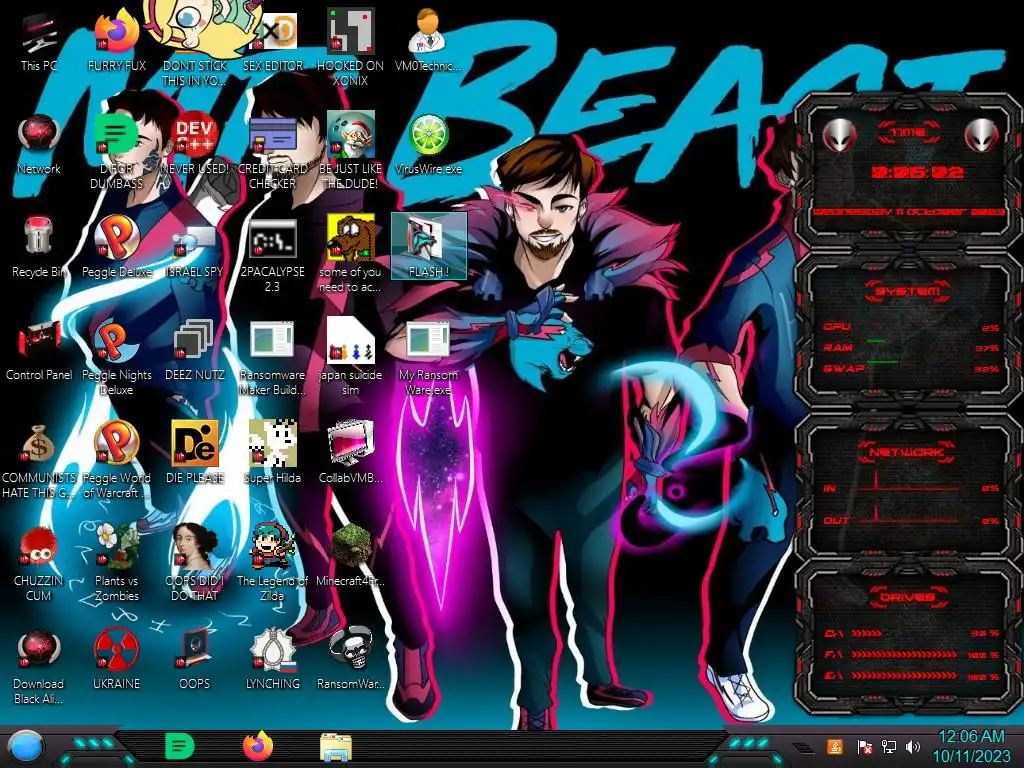Open Control Panel desktop icon
The width and height of the screenshot is (1024, 768).
pyautogui.click(x=39, y=351)
